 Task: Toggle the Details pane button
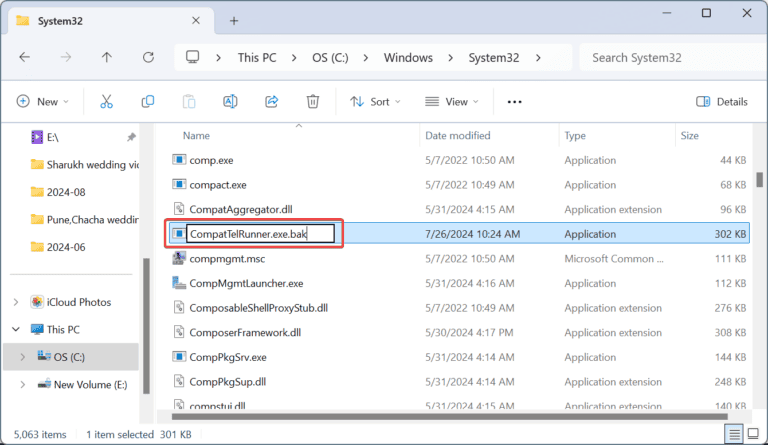[721, 102]
